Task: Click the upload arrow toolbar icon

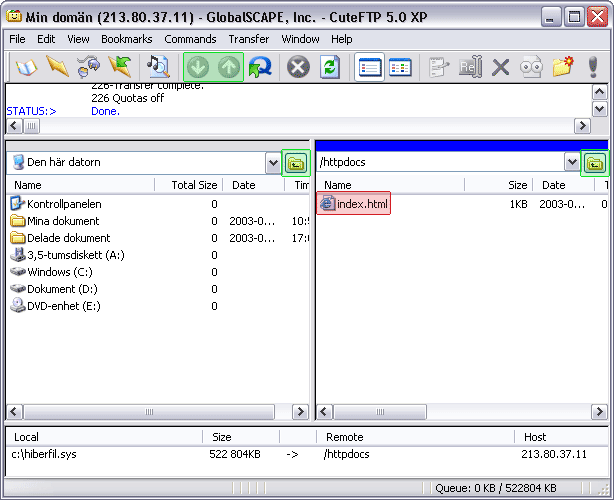Action: click(x=228, y=67)
